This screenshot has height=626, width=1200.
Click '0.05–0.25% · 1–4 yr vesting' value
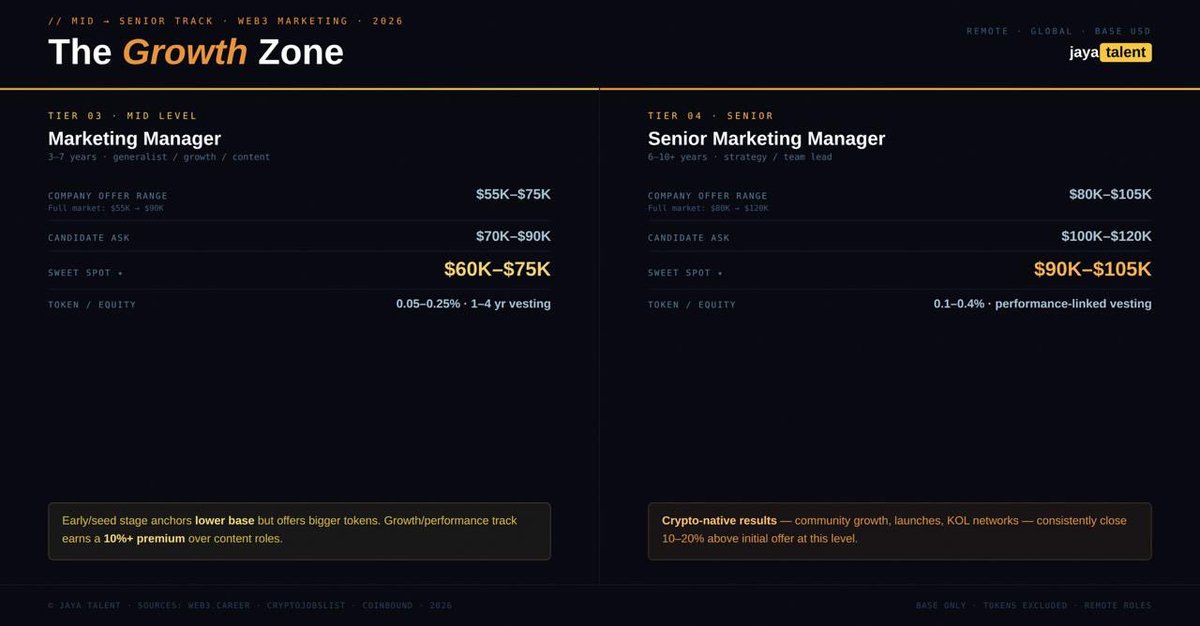click(x=473, y=304)
